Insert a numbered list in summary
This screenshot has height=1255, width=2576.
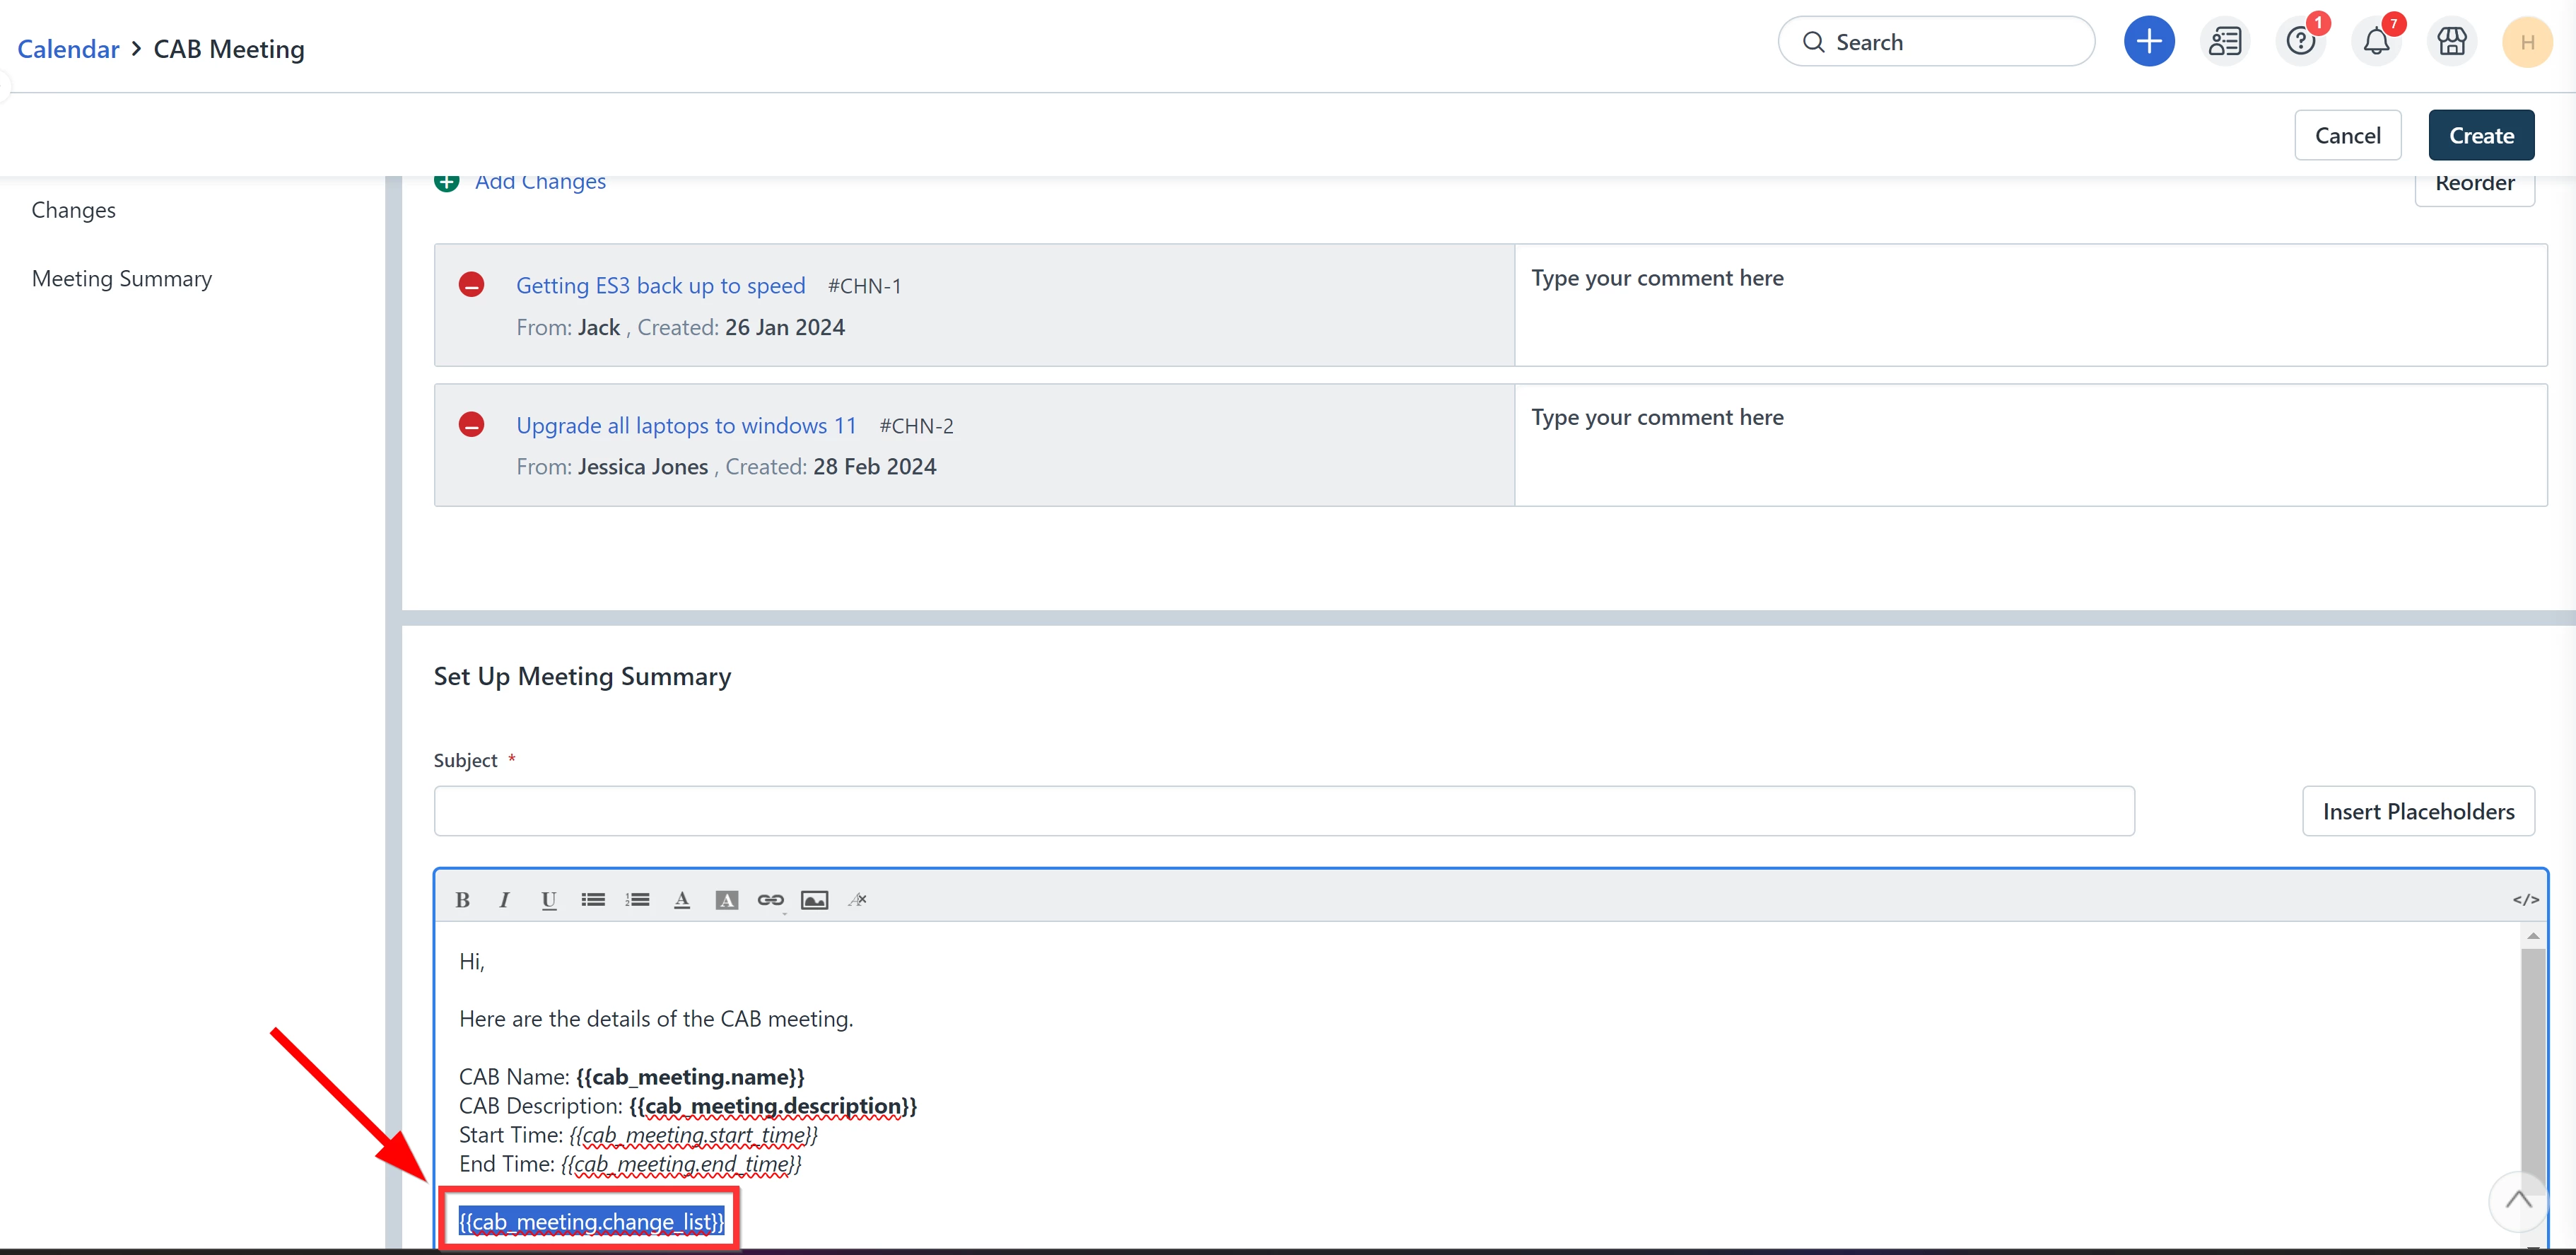(637, 900)
